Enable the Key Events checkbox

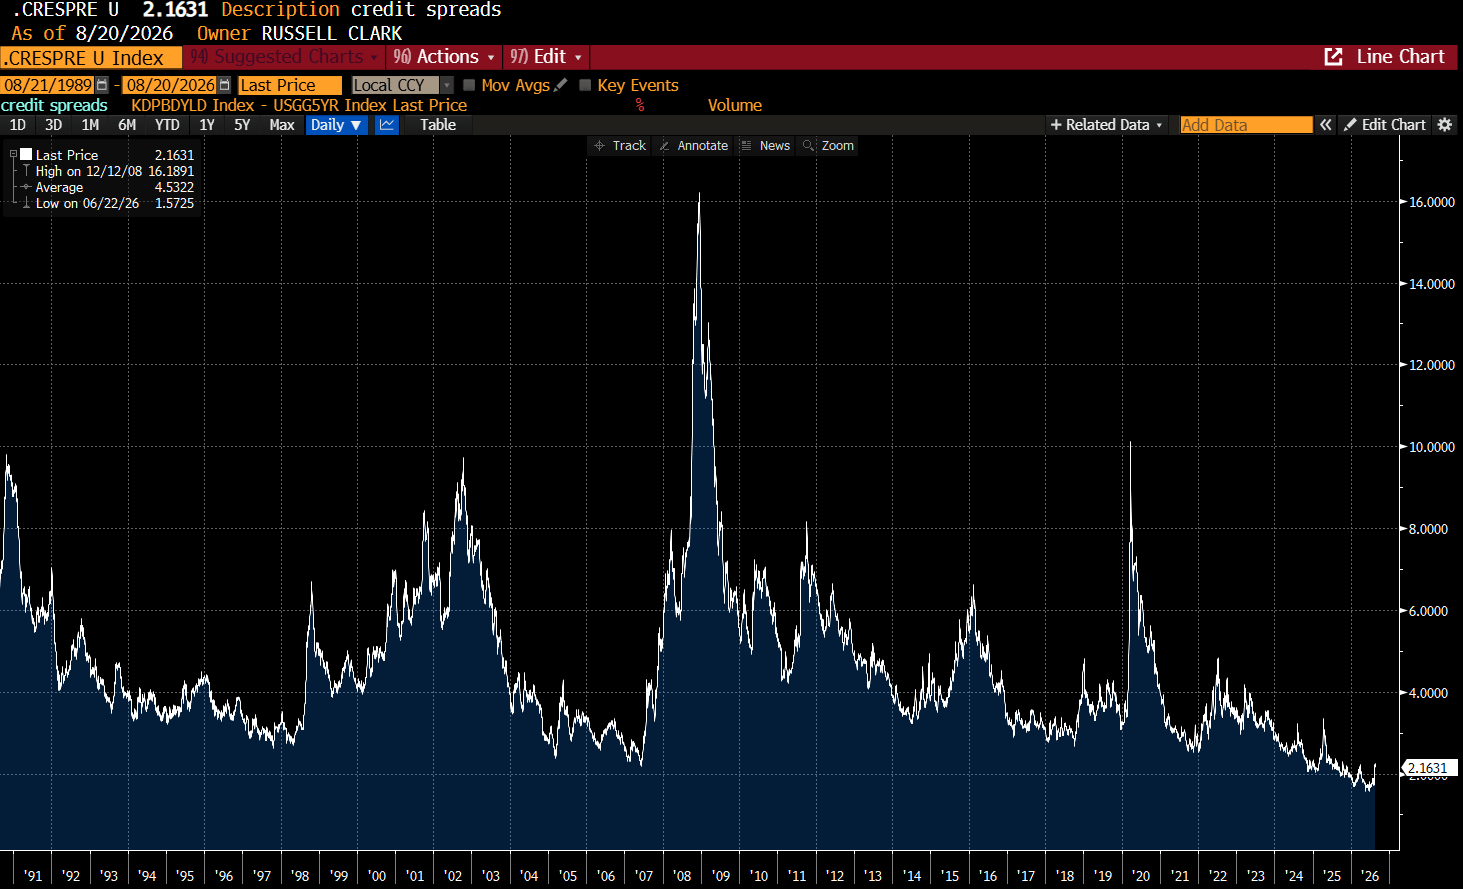coord(585,85)
